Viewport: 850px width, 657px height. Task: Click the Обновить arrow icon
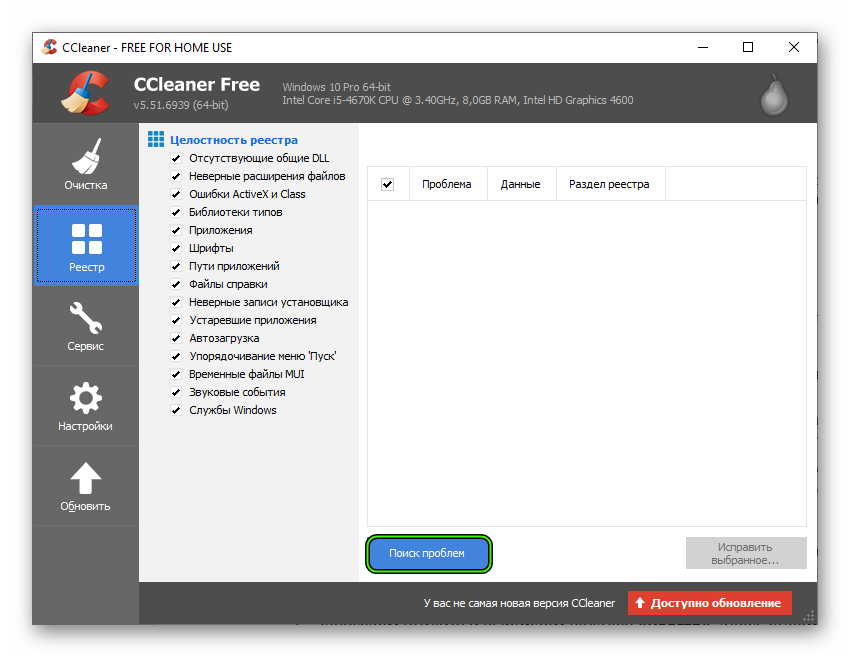pyautogui.click(x=85, y=486)
